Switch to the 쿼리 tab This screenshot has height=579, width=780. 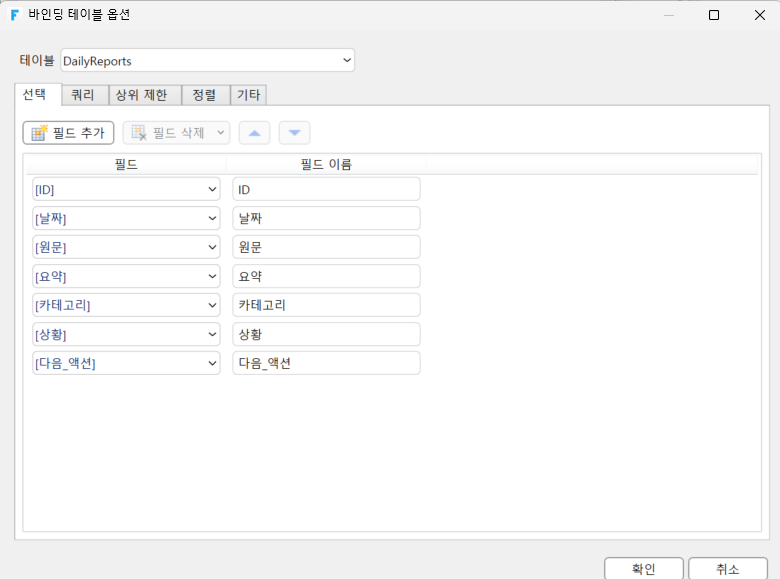coord(85,95)
